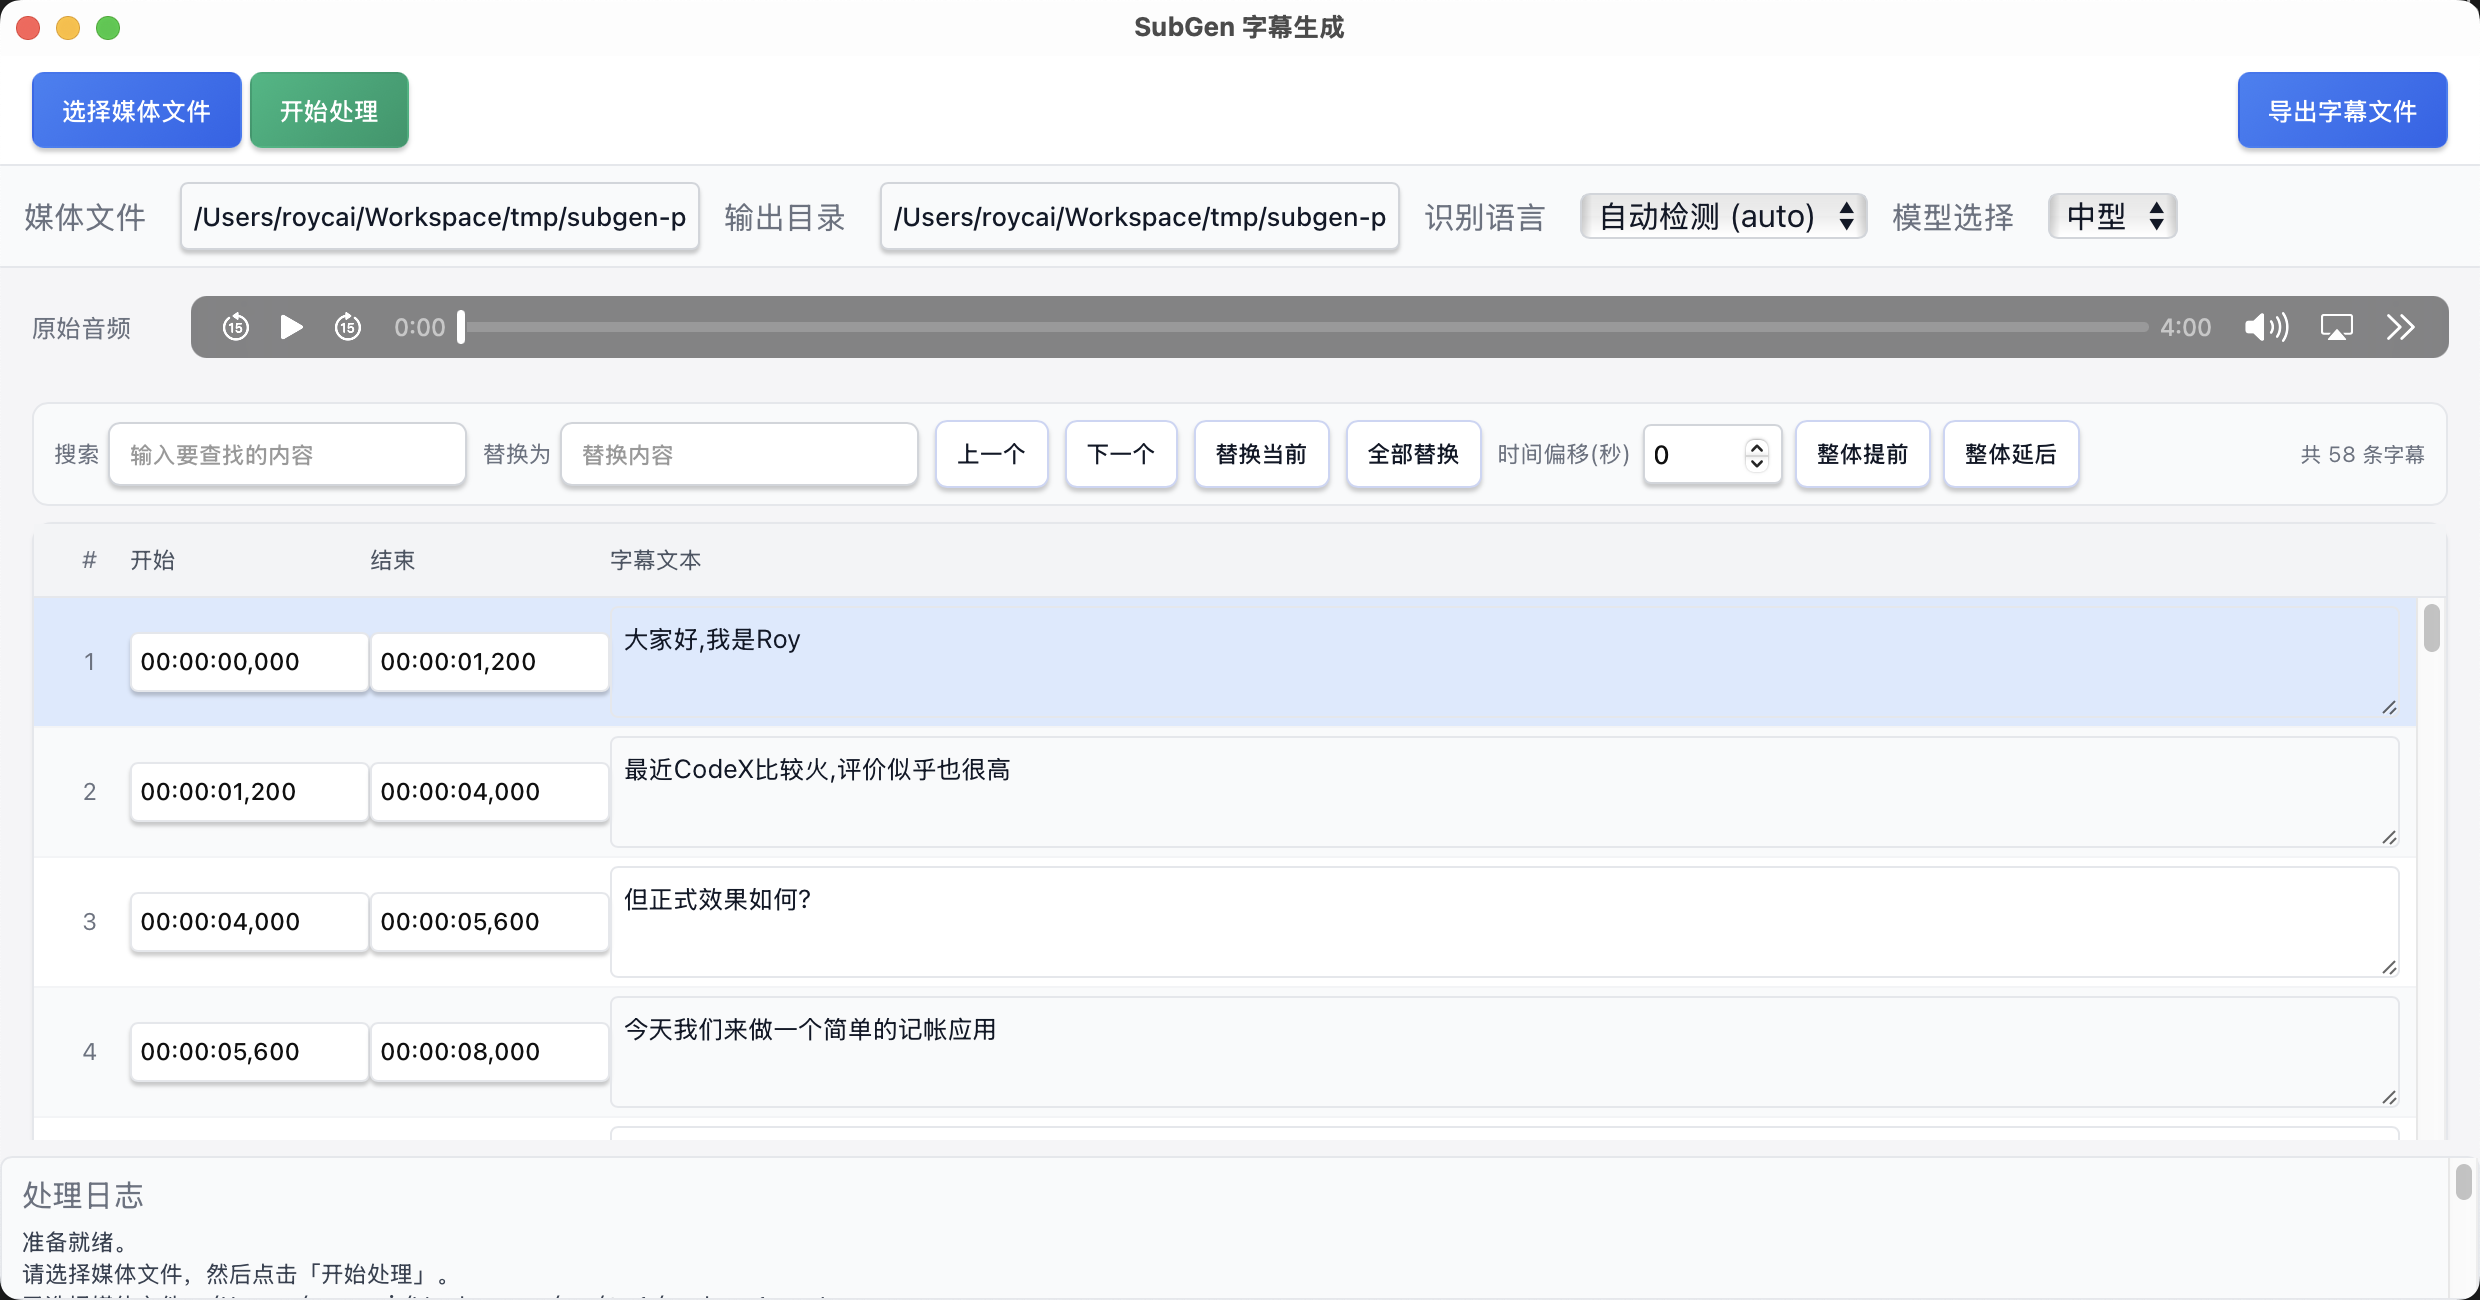Screen dimensions: 2480x1300
Task: Mute the audio volume
Action: click(2266, 327)
